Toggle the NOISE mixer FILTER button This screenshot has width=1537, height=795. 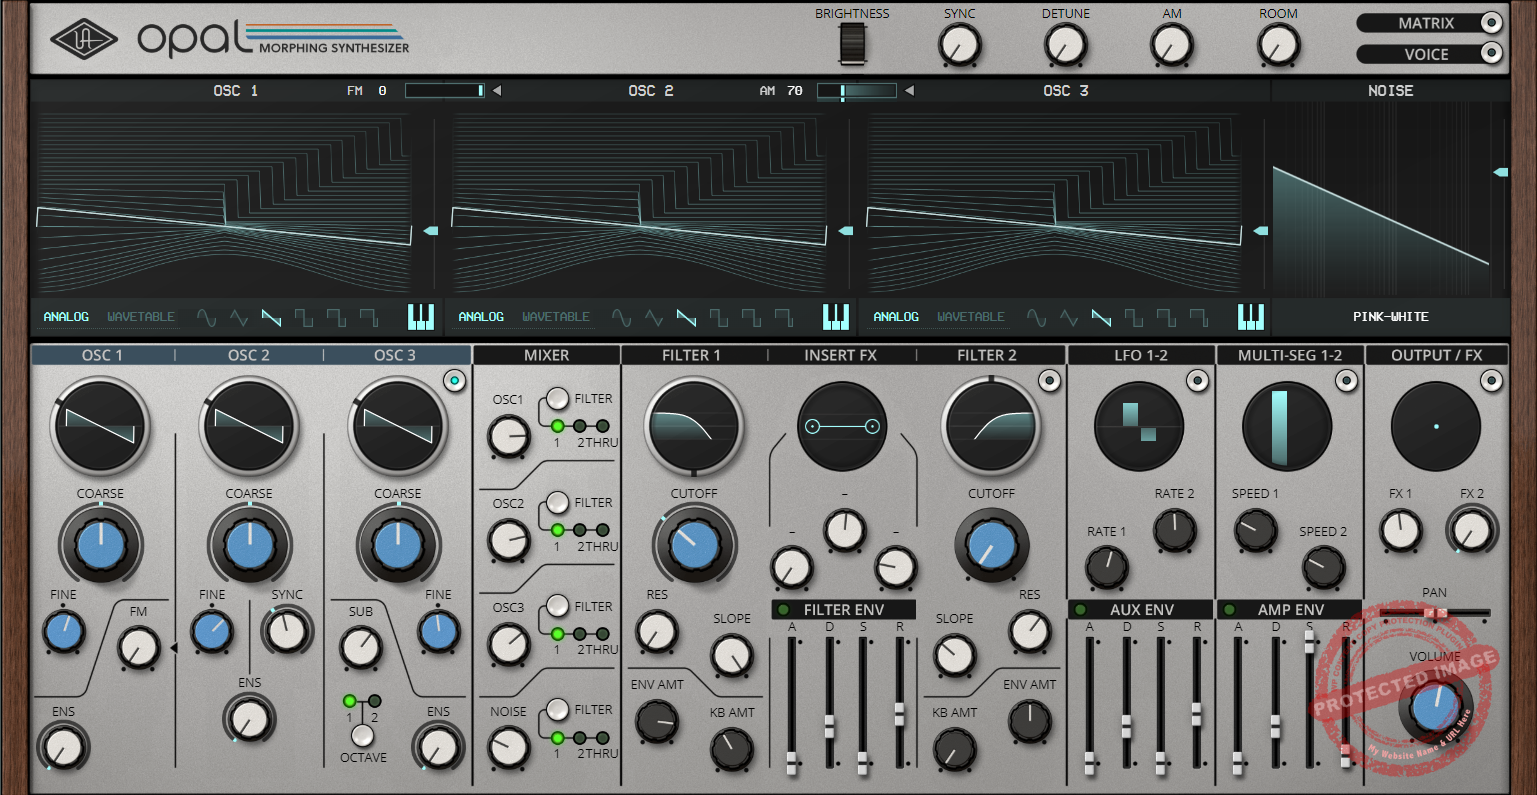point(557,709)
